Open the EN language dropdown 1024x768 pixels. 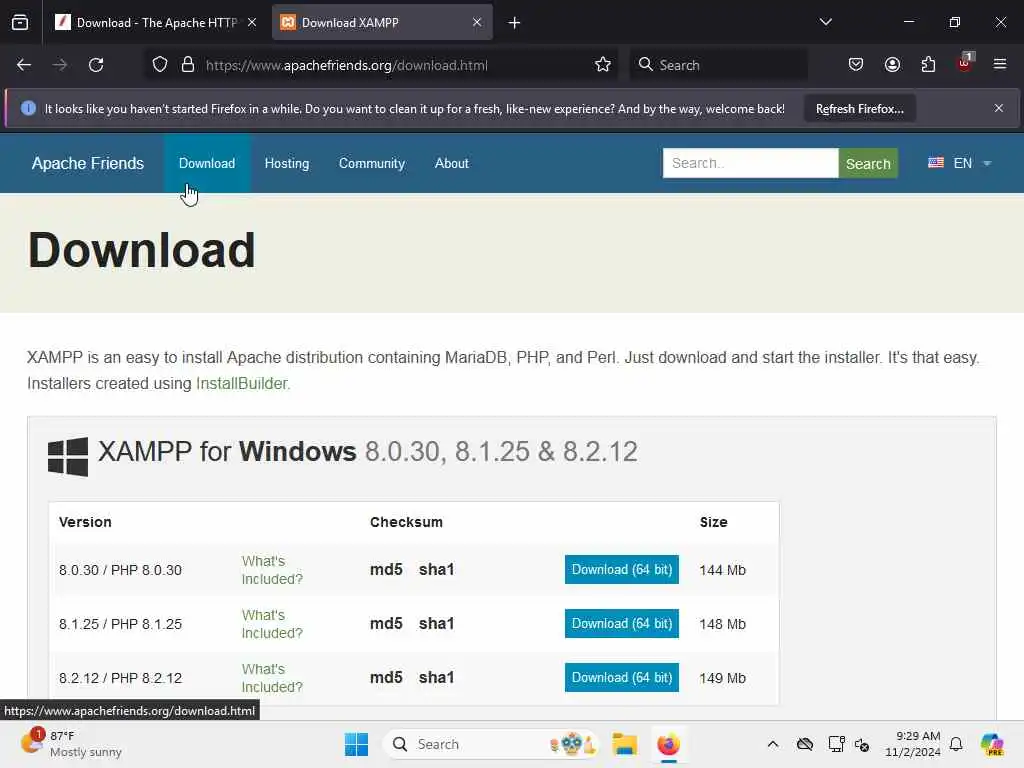click(x=960, y=163)
